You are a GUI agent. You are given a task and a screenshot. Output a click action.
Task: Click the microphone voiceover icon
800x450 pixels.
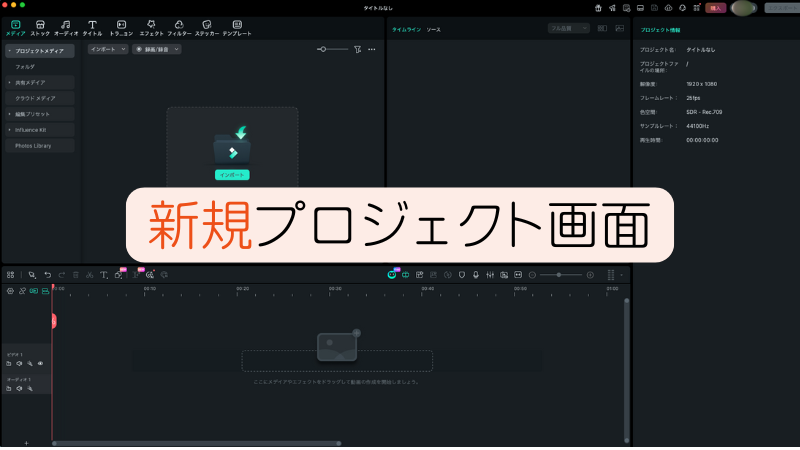(x=476, y=274)
